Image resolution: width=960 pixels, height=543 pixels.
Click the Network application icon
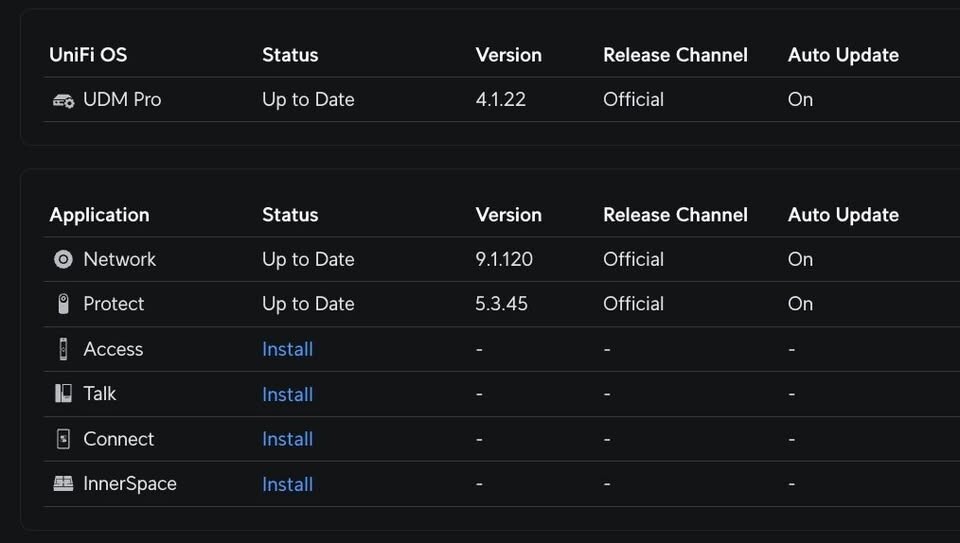point(63,260)
